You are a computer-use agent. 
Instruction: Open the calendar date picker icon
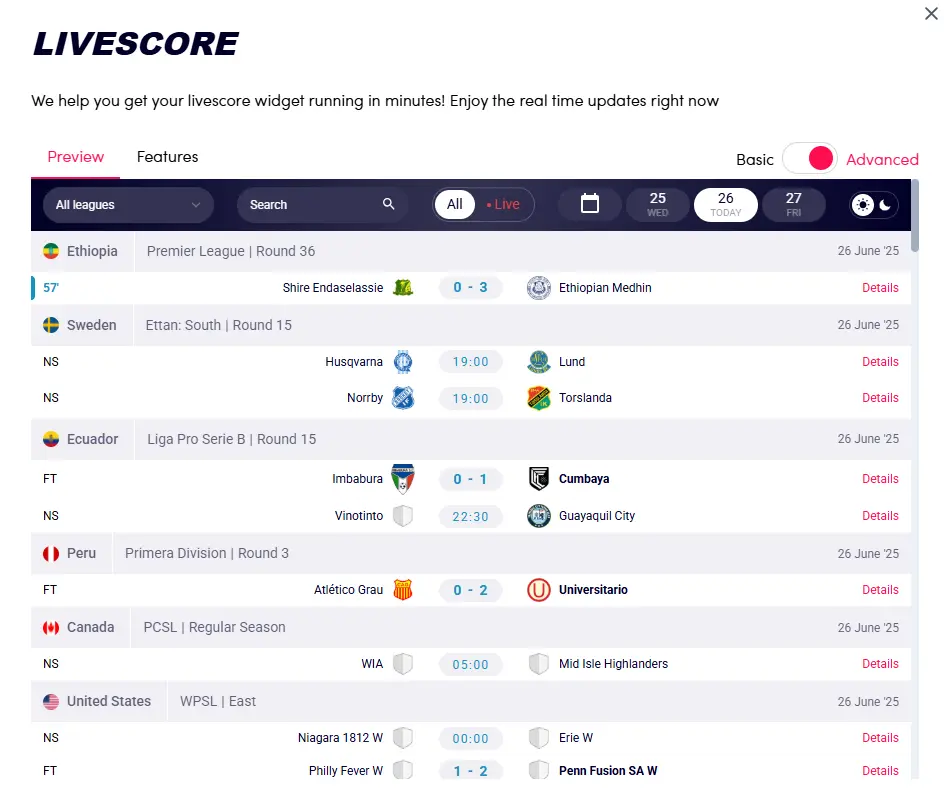click(x=589, y=204)
